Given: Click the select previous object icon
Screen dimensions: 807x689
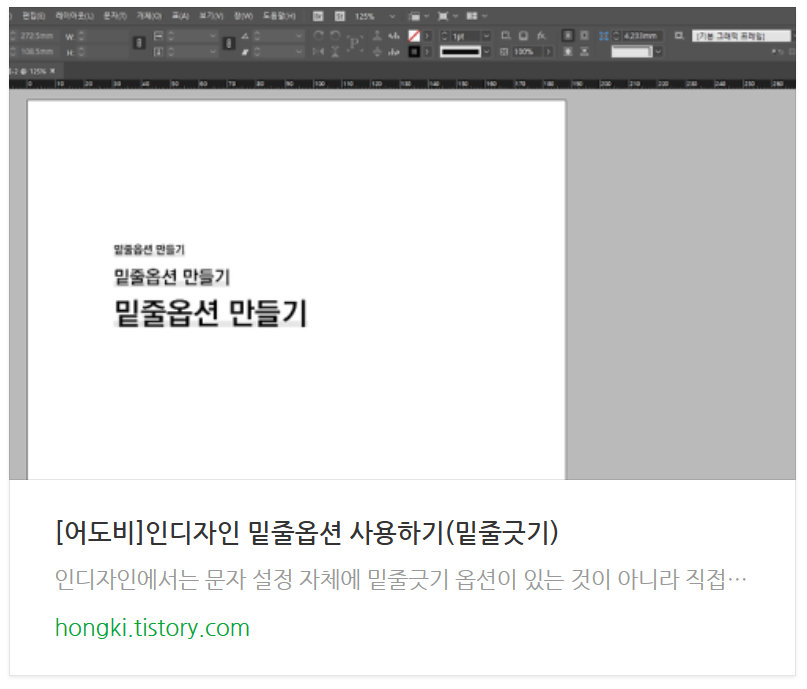Looking at the screenshot, I should coord(394,36).
